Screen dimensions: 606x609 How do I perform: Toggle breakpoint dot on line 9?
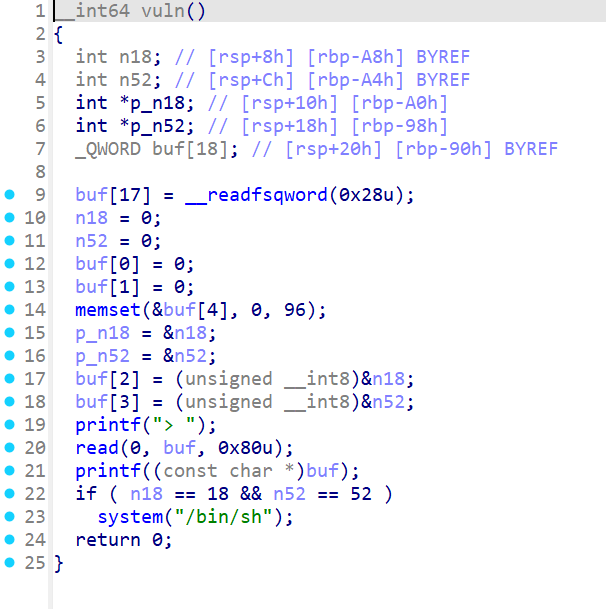pyautogui.click(x=9, y=194)
